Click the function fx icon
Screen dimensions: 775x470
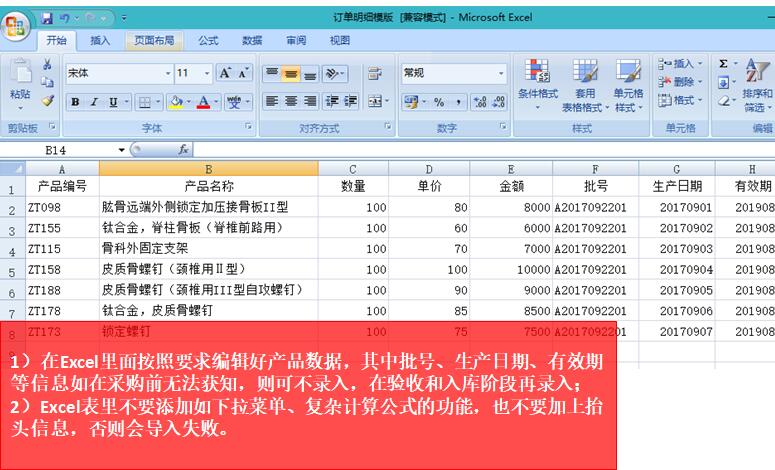(x=183, y=149)
